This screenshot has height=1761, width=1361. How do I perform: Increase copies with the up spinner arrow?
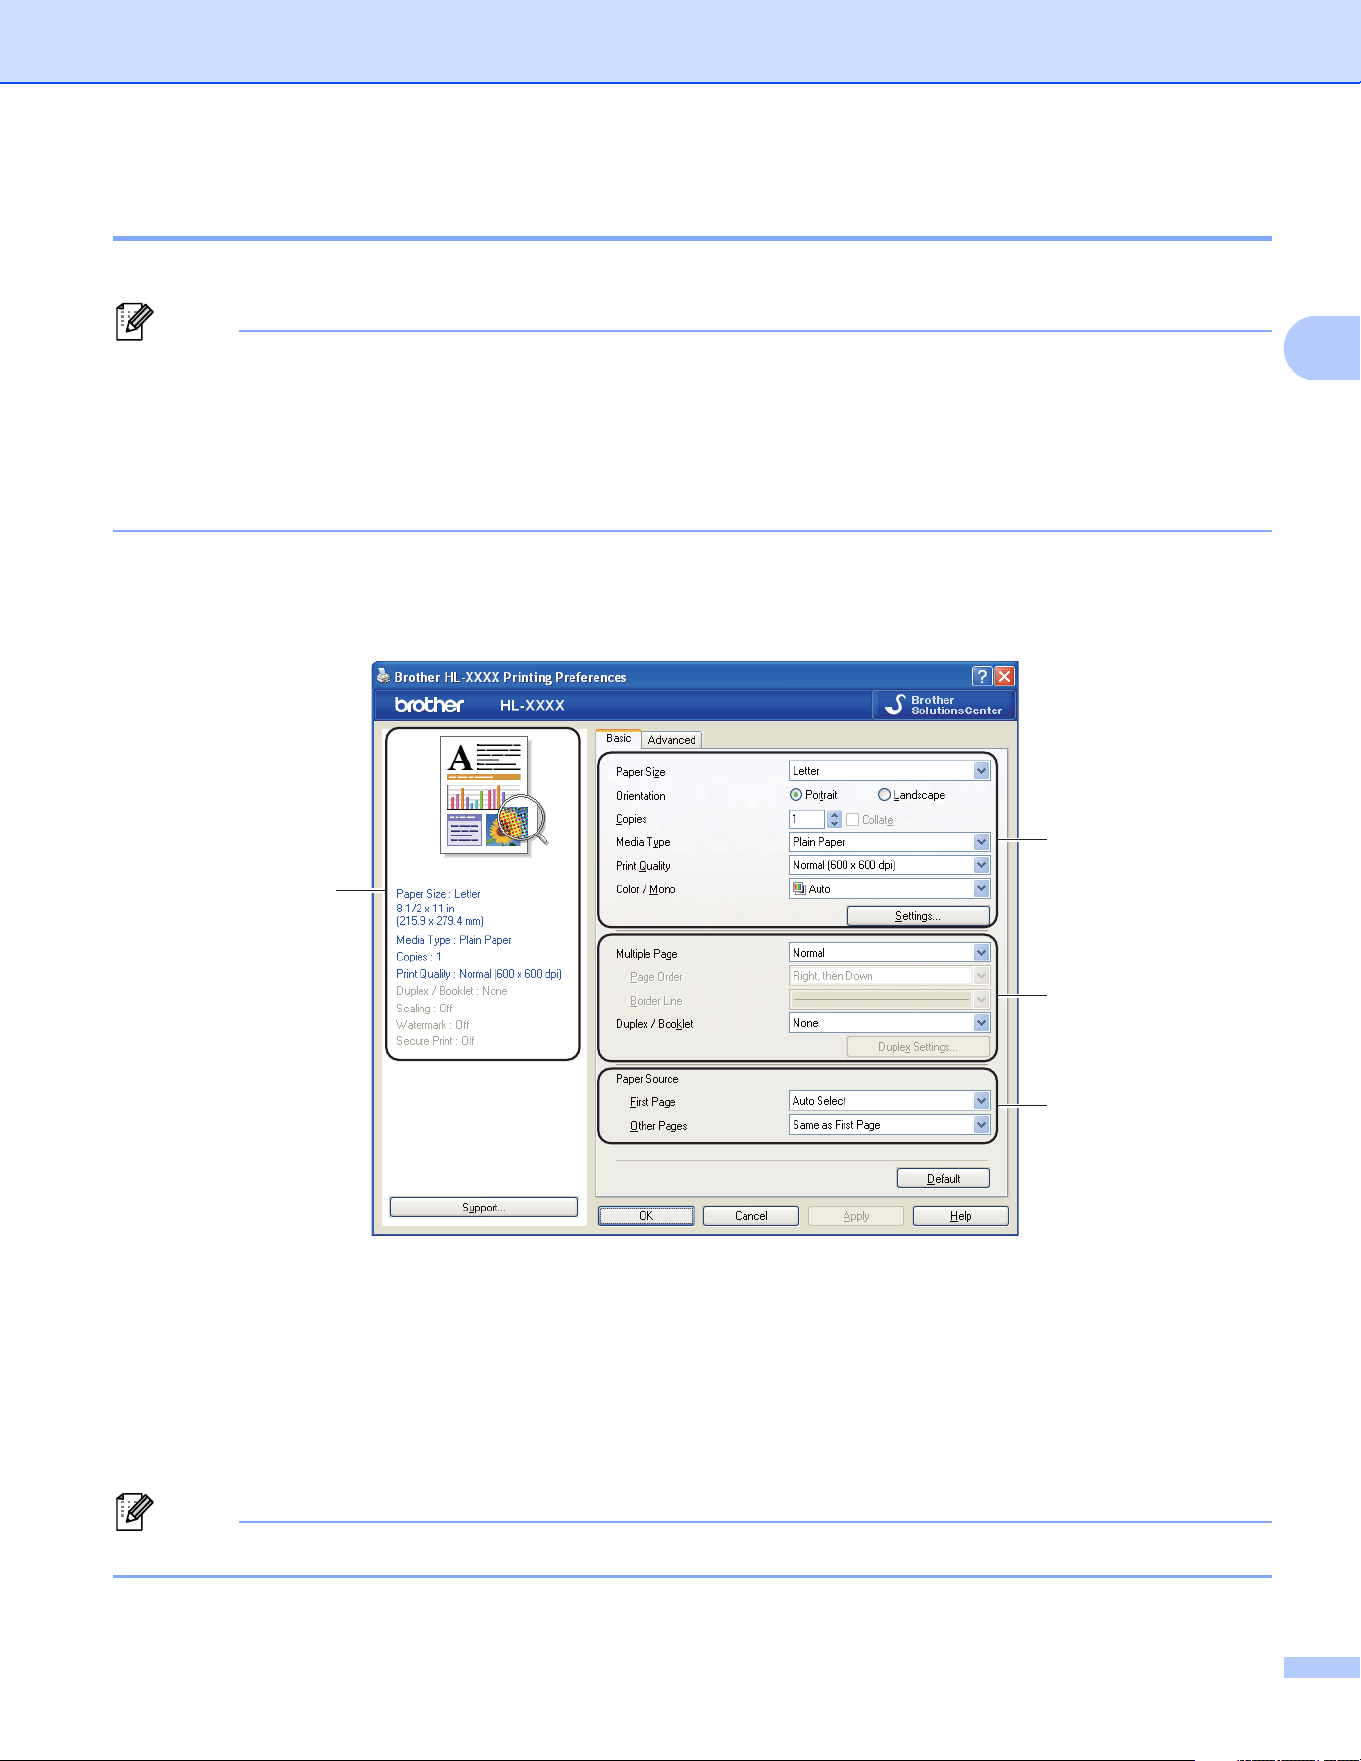click(x=834, y=814)
